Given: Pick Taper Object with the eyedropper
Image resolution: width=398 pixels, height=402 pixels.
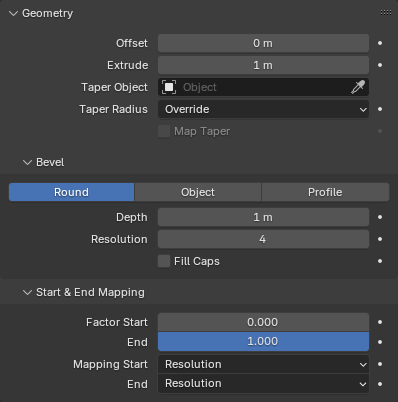Looking at the screenshot, I should 358,87.
